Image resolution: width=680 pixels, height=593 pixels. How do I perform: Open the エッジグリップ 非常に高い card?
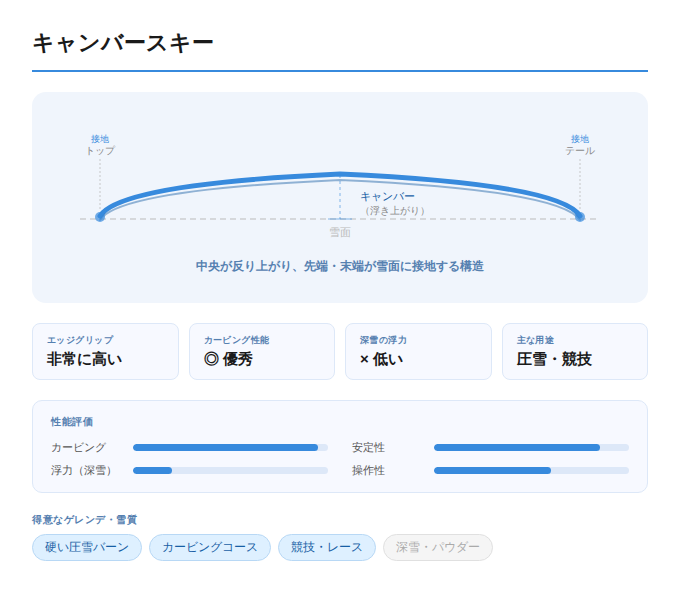105,351
